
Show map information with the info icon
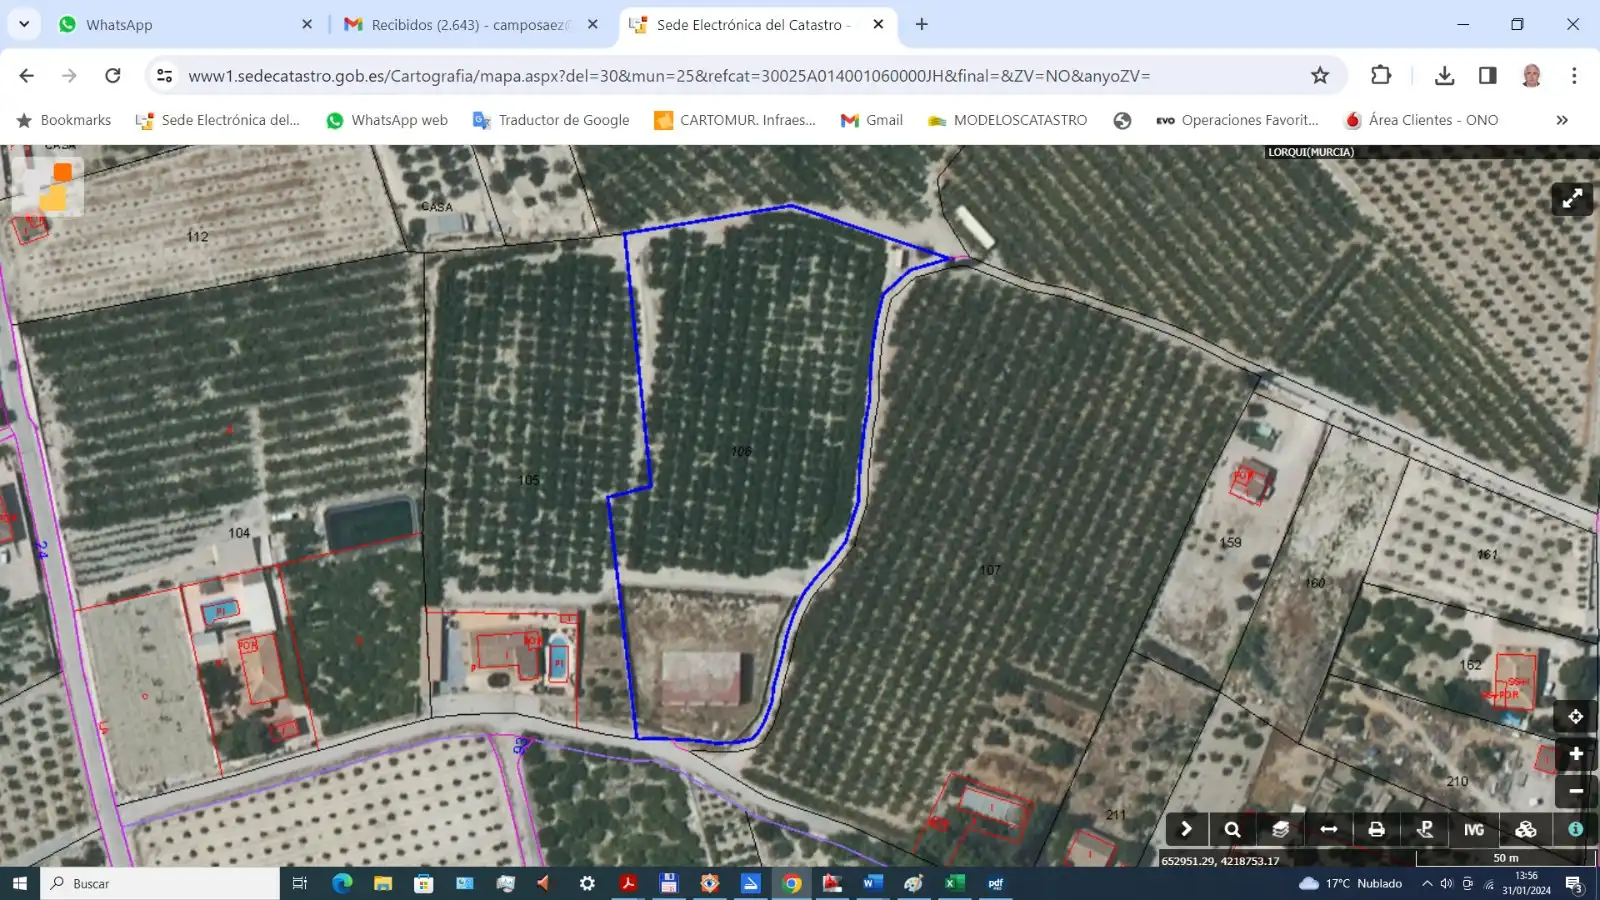click(x=1575, y=829)
